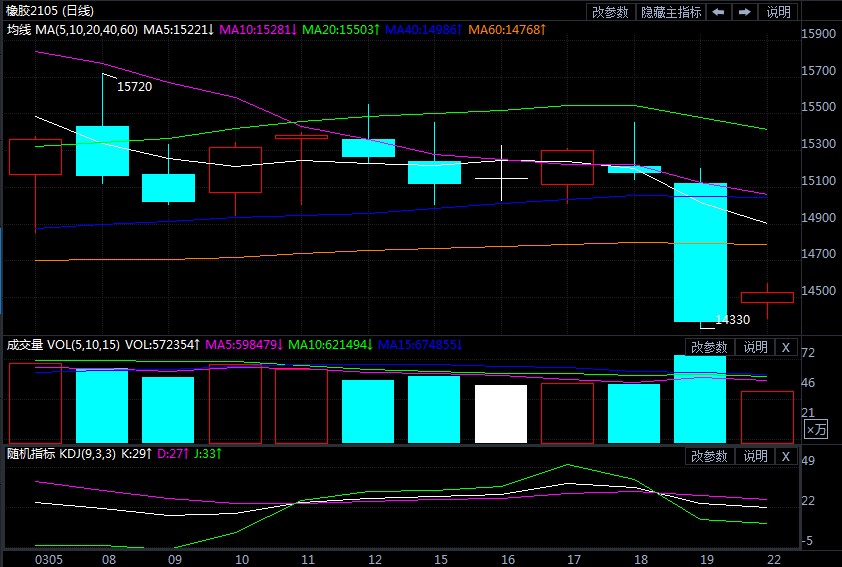Select the large cyan candlestick on date 19
842x567 pixels.
pyautogui.click(x=700, y=252)
